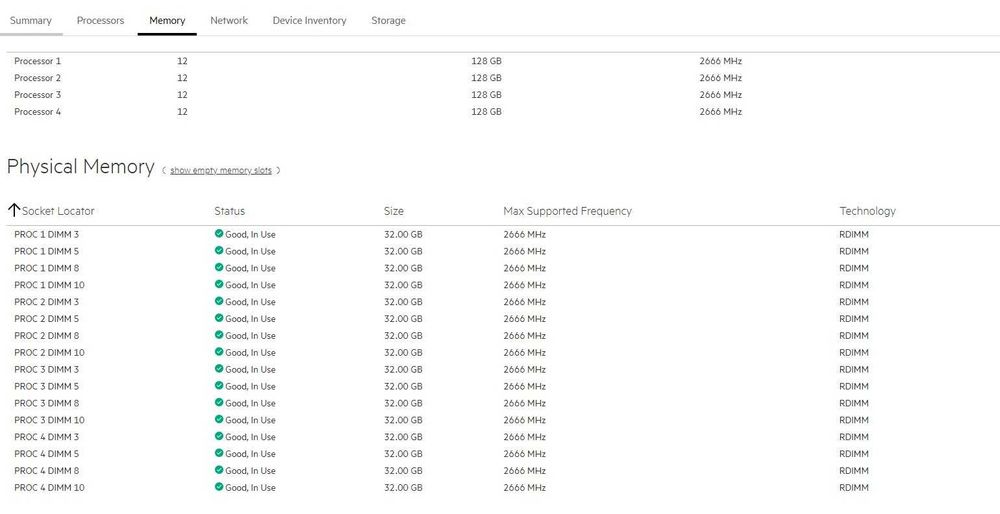Open the Summary tab
The image size is (1000, 514).
[x=31, y=20]
